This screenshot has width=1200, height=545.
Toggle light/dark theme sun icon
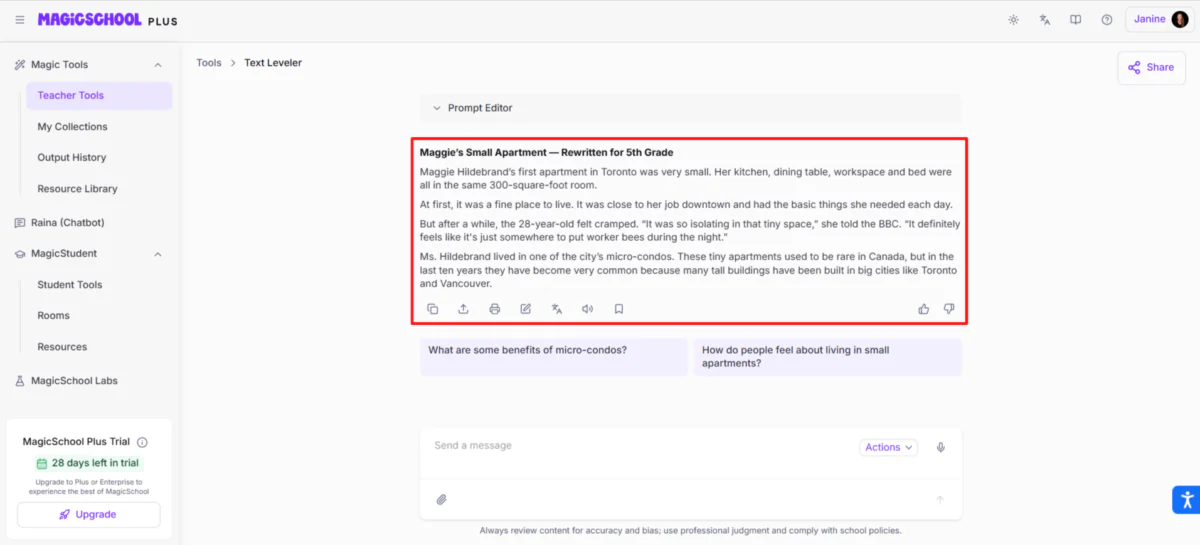(1013, 20)
